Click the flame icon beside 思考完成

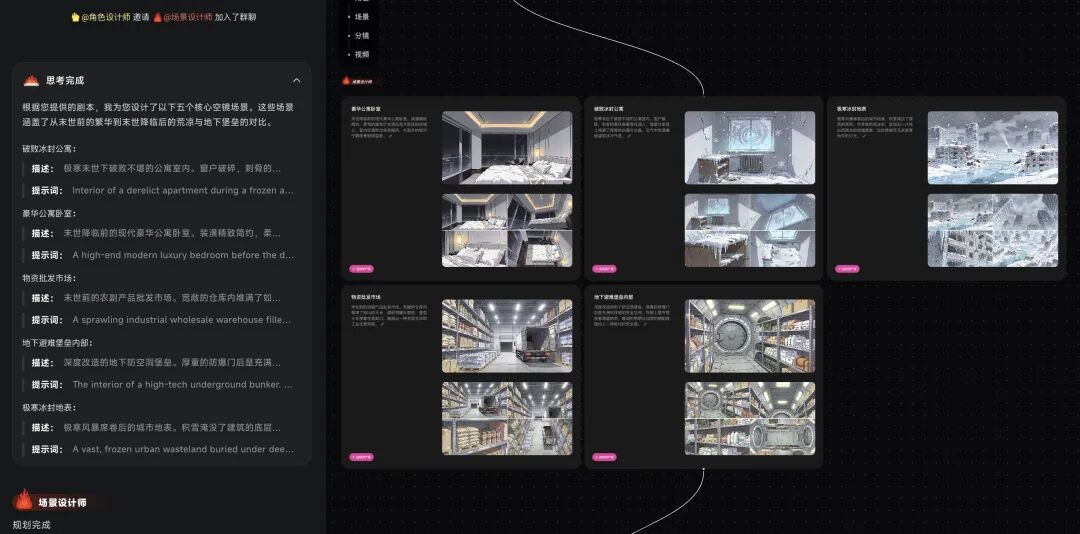(31, 80)
